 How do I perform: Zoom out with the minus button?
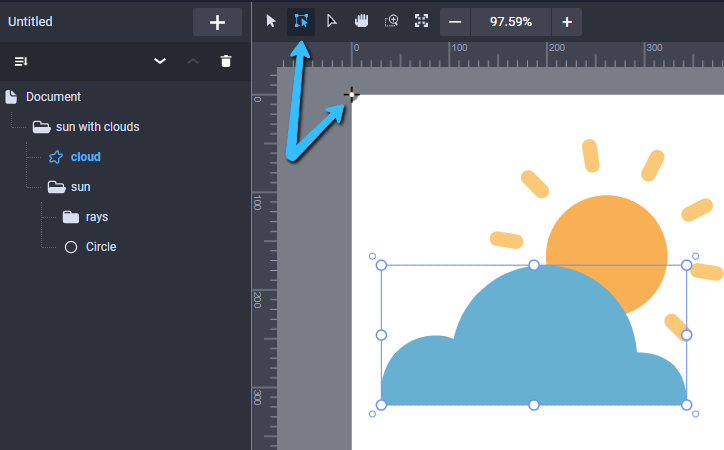(455, 22)
